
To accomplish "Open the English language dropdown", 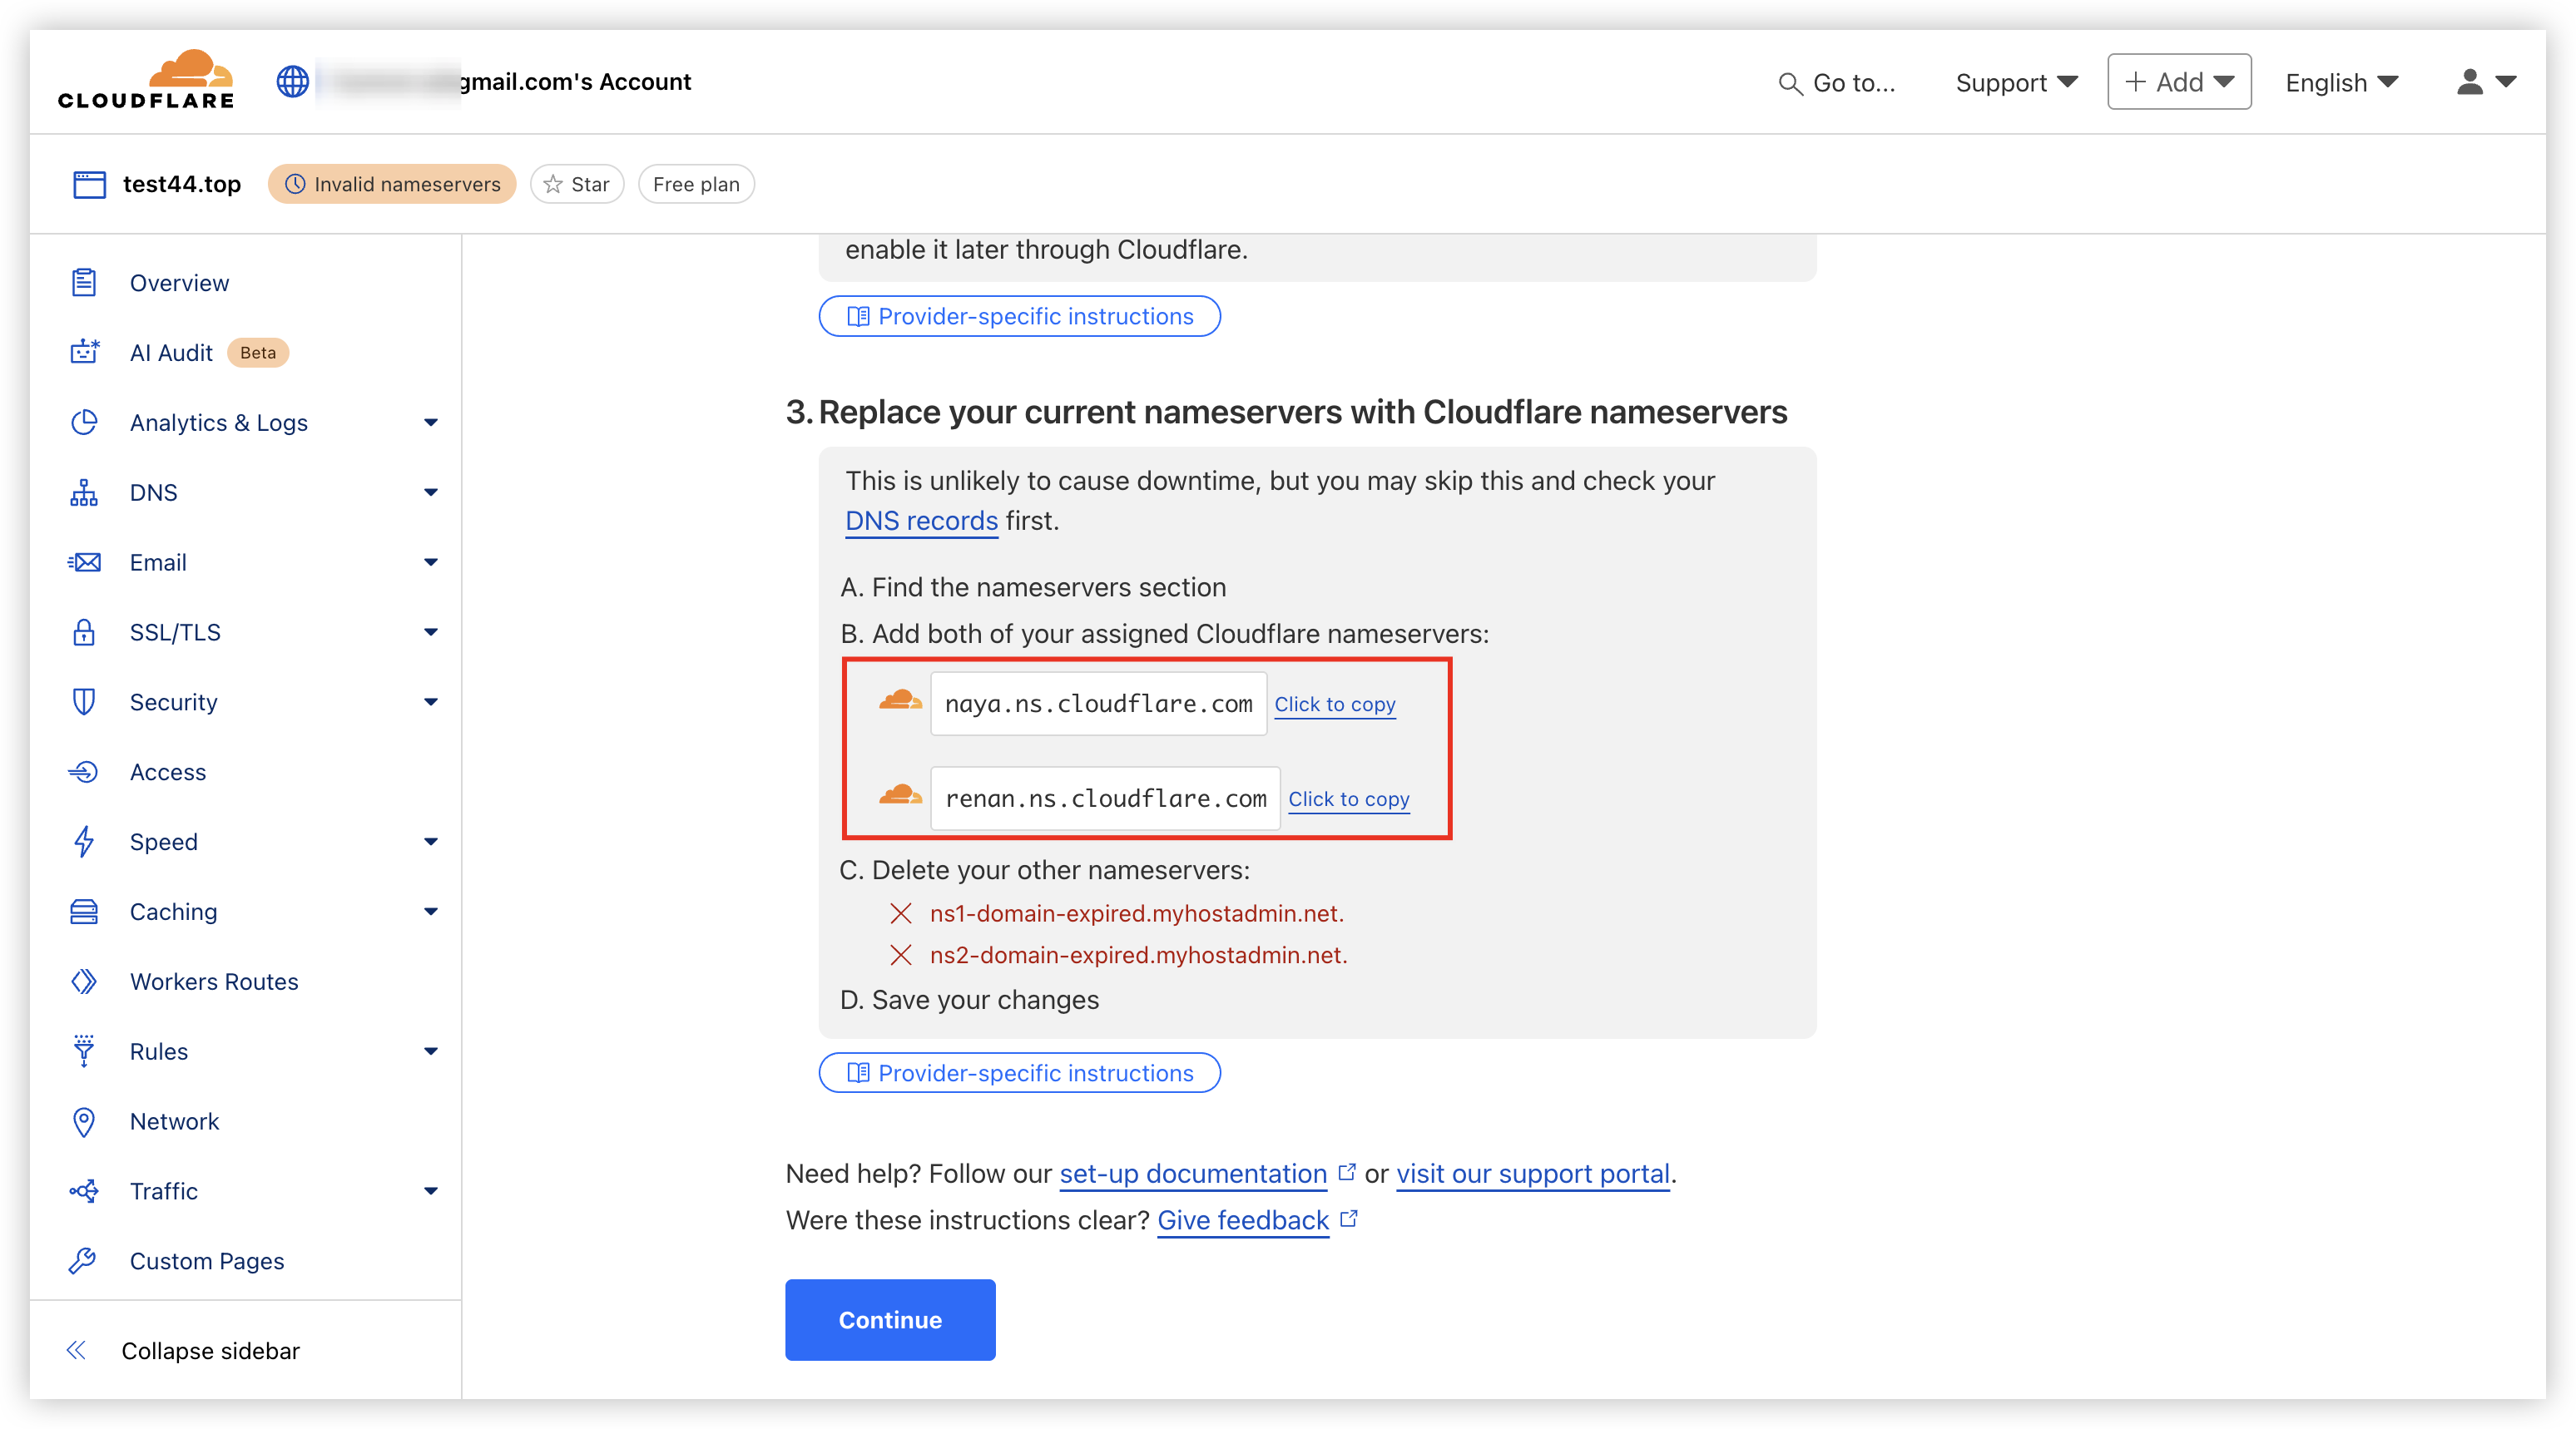I will point(2341,82).
